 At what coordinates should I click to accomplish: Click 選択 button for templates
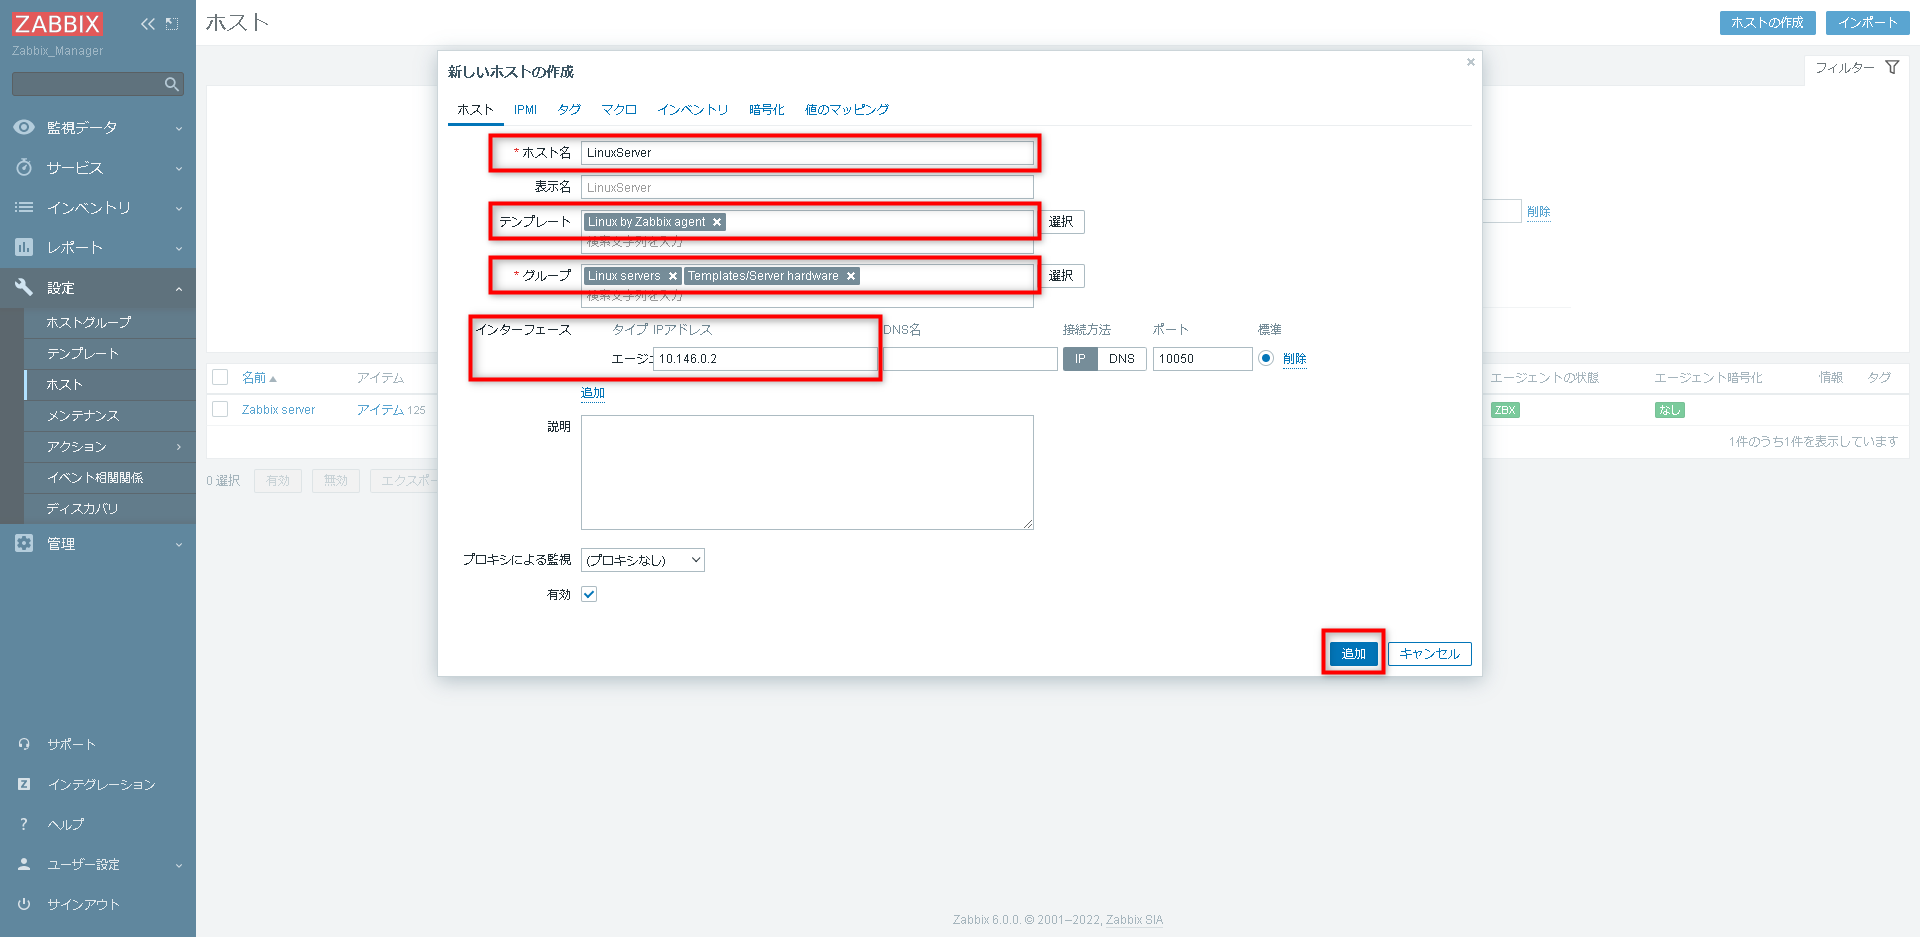tap(1062, 222)
